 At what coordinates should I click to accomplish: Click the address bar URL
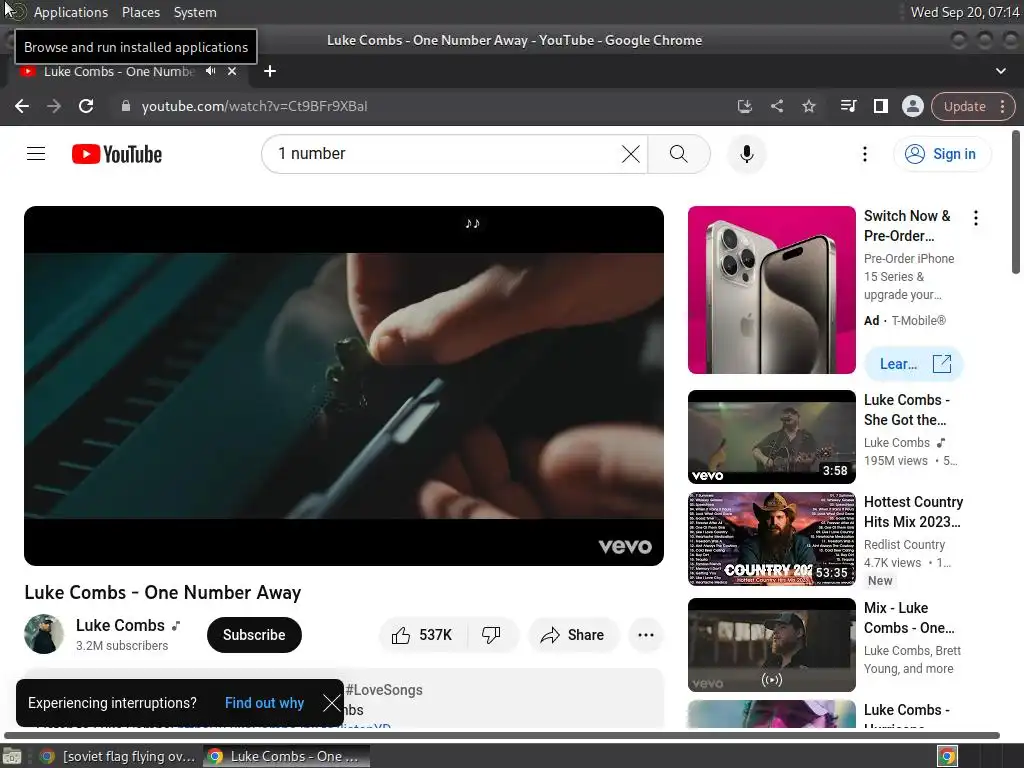[255, 106]
